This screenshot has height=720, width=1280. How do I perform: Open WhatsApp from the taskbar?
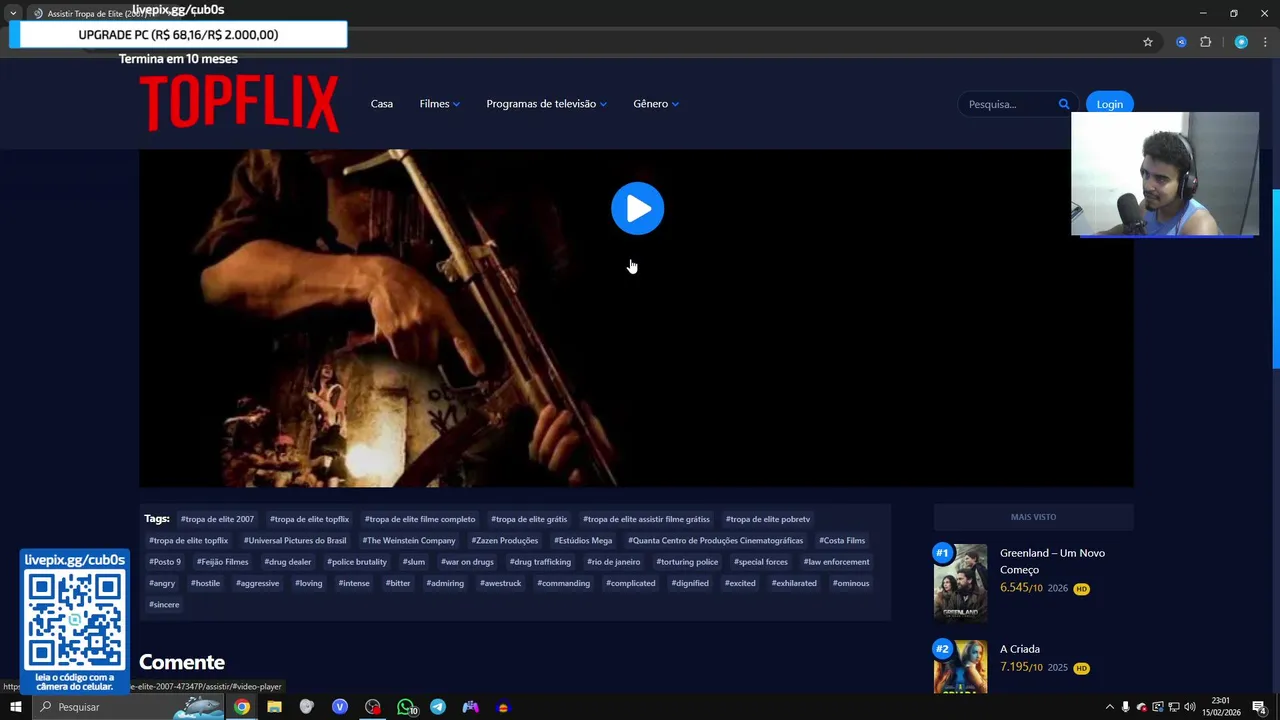405,707
